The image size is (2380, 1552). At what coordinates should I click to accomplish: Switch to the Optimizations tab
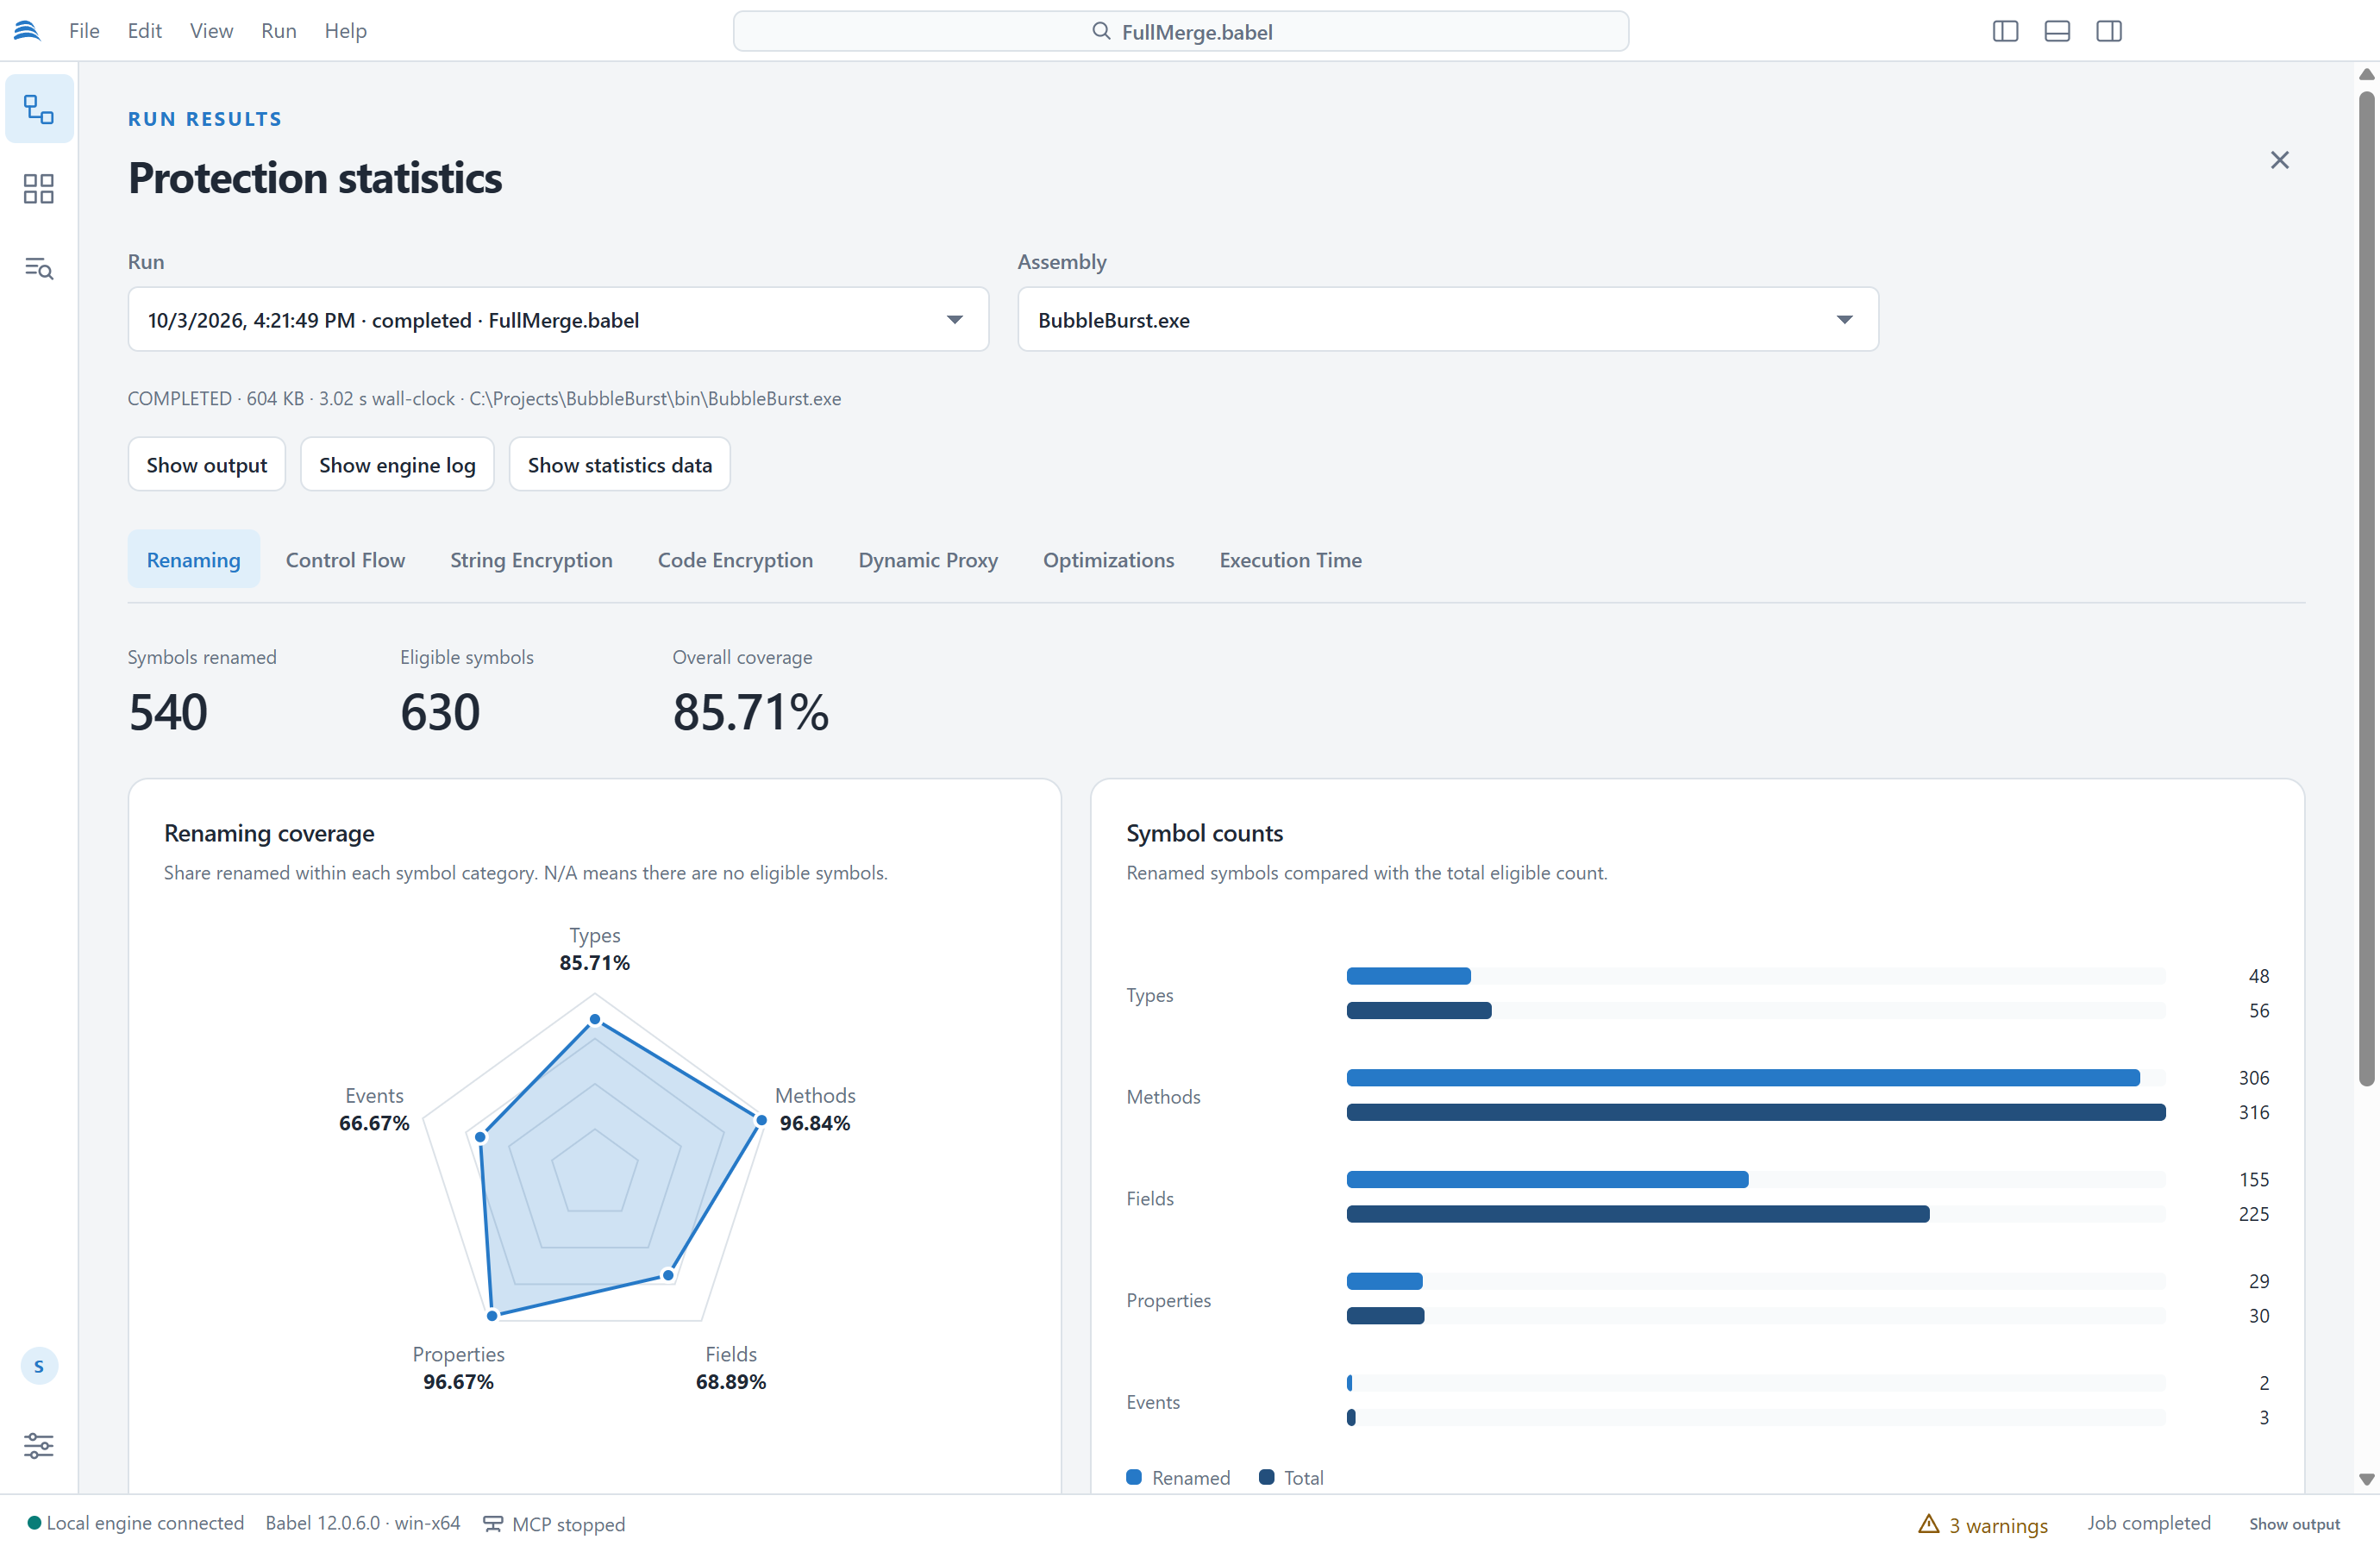coord(1108,560)
